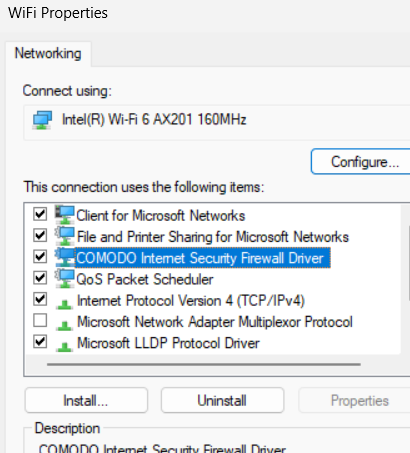Click the Uninstall button
This screenshot has width=410, height=453.
point(222,400)
